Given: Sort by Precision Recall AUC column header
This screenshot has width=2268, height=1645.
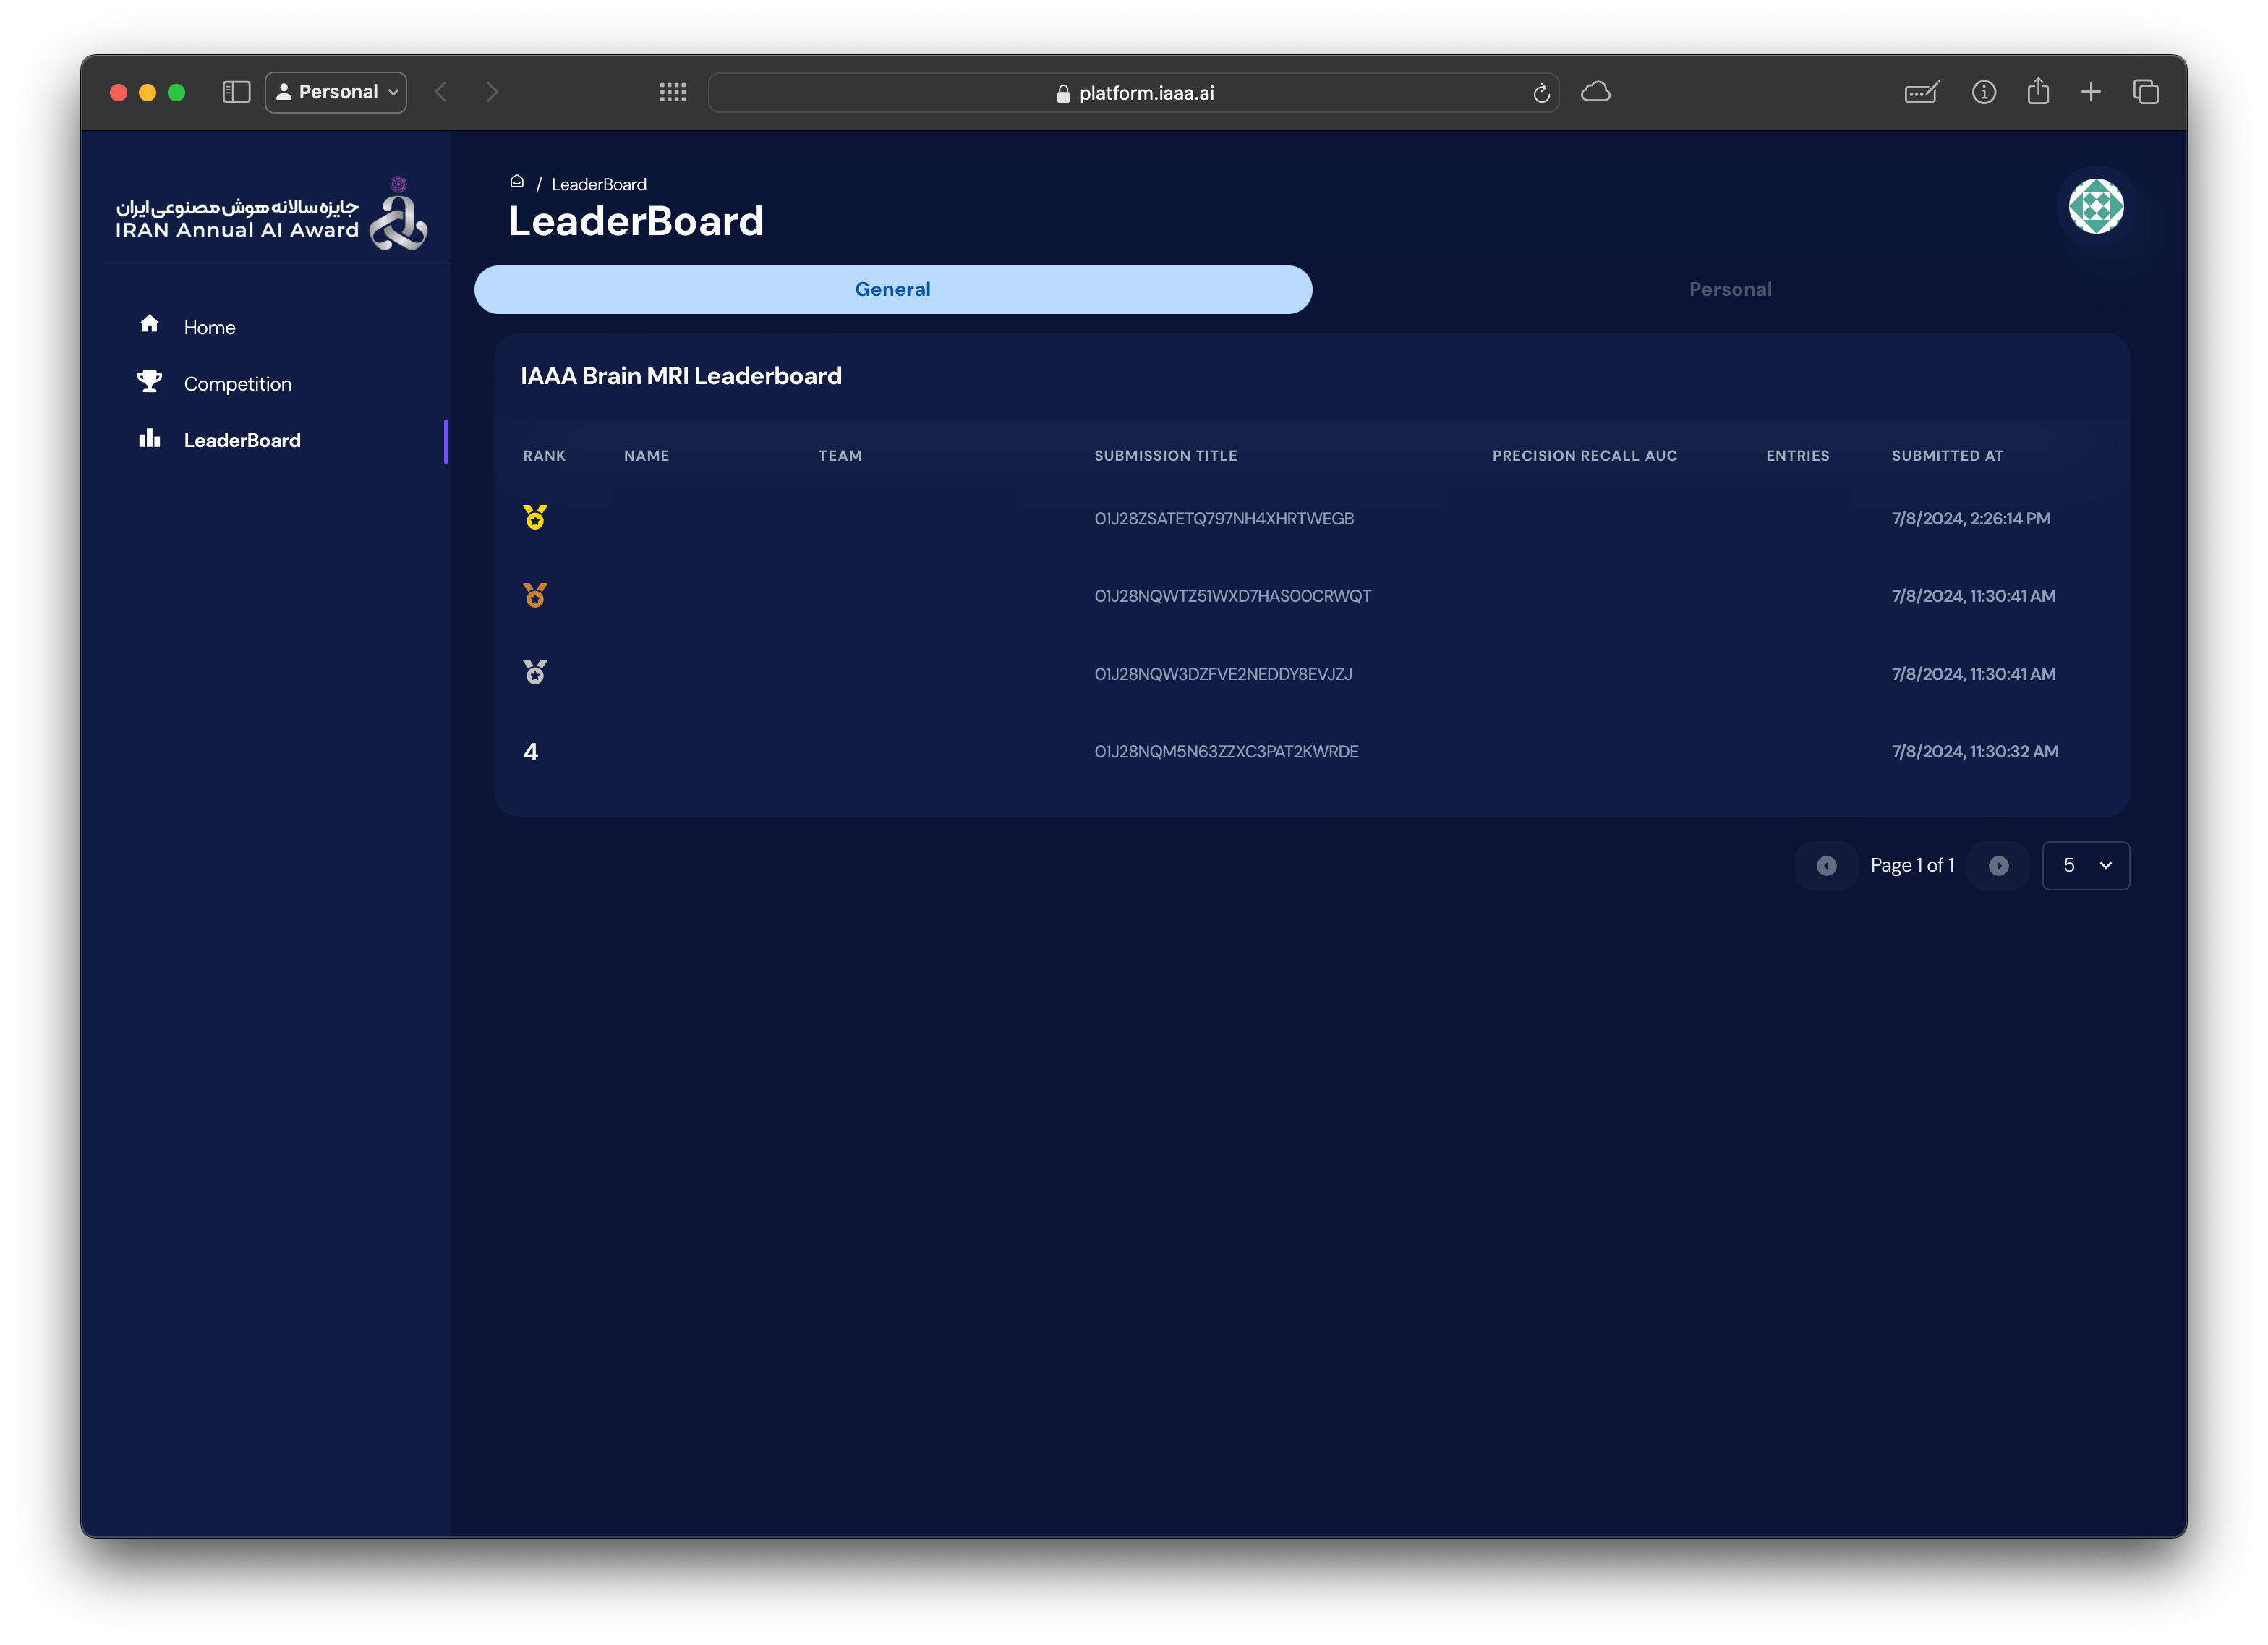Looking at the screenshot, I should pos(1584,456).
